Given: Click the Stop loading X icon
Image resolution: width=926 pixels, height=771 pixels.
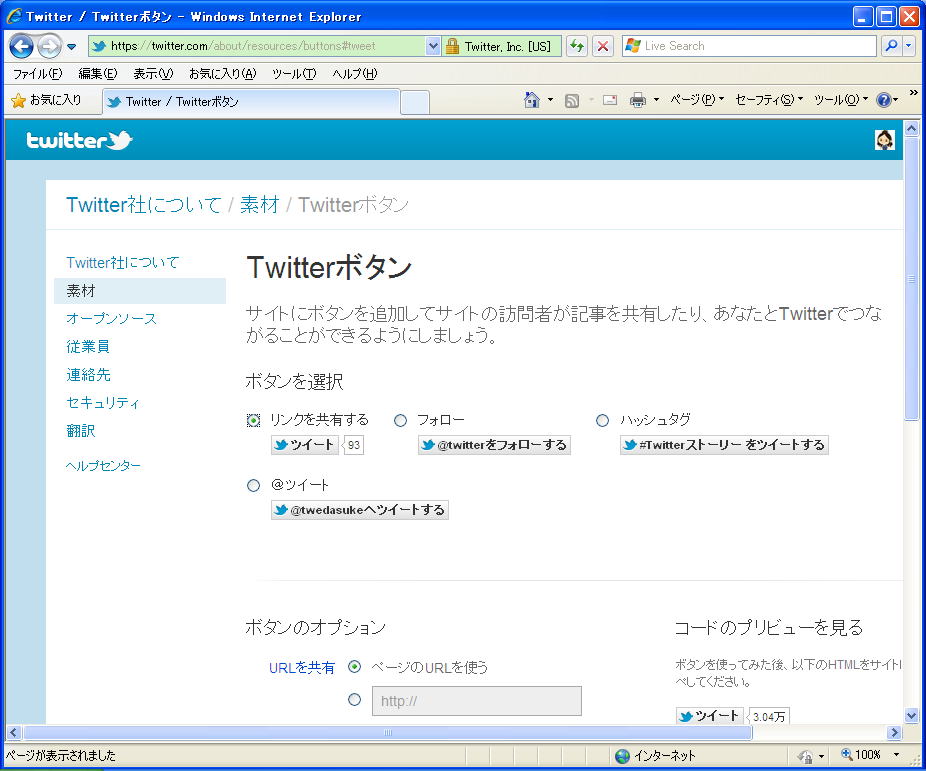Looking at the screenshot, I should pos(603,46).
